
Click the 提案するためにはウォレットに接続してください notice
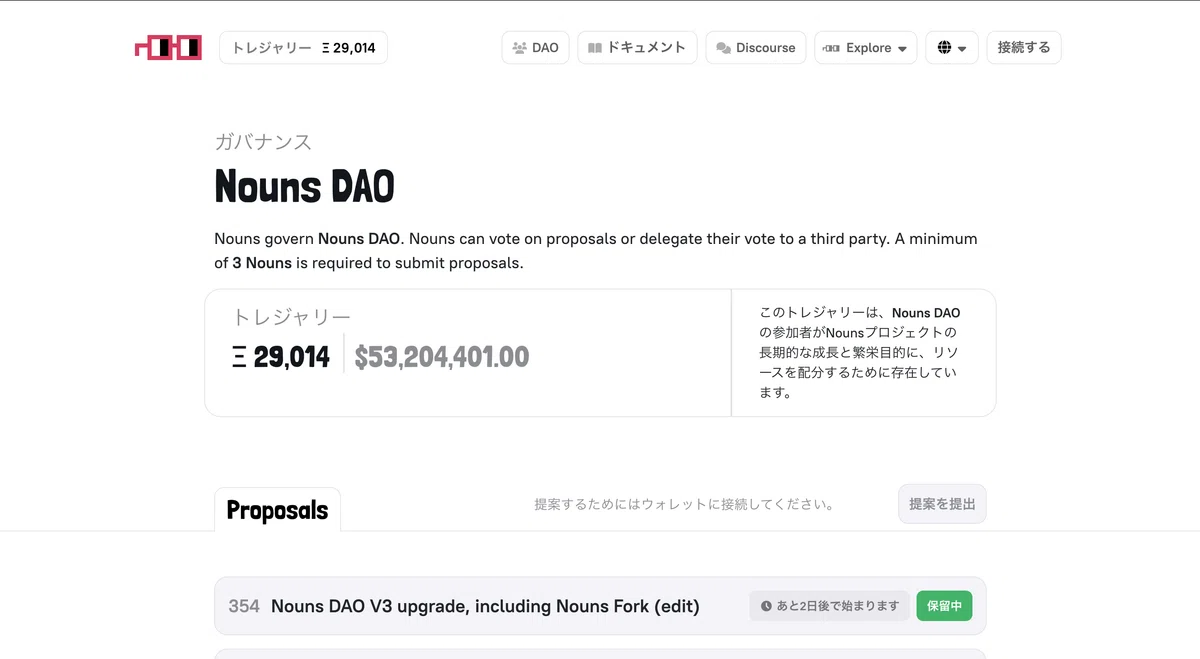point(684,504)
